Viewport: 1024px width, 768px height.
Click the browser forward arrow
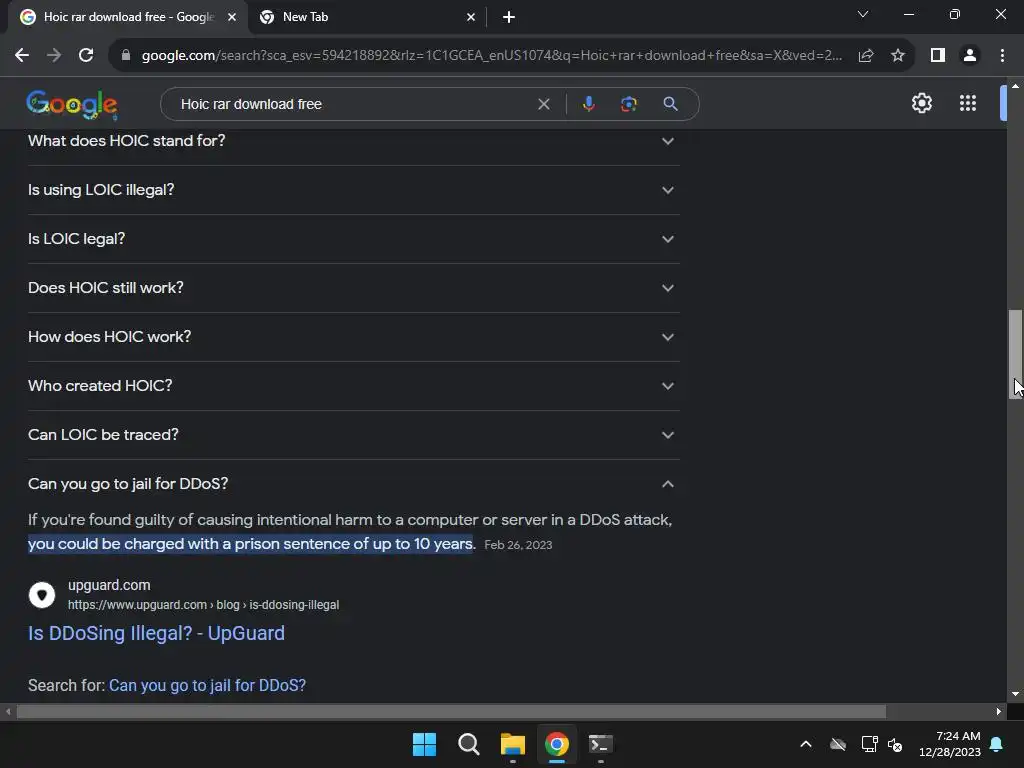pyautogui.click(x=54, y=56)
